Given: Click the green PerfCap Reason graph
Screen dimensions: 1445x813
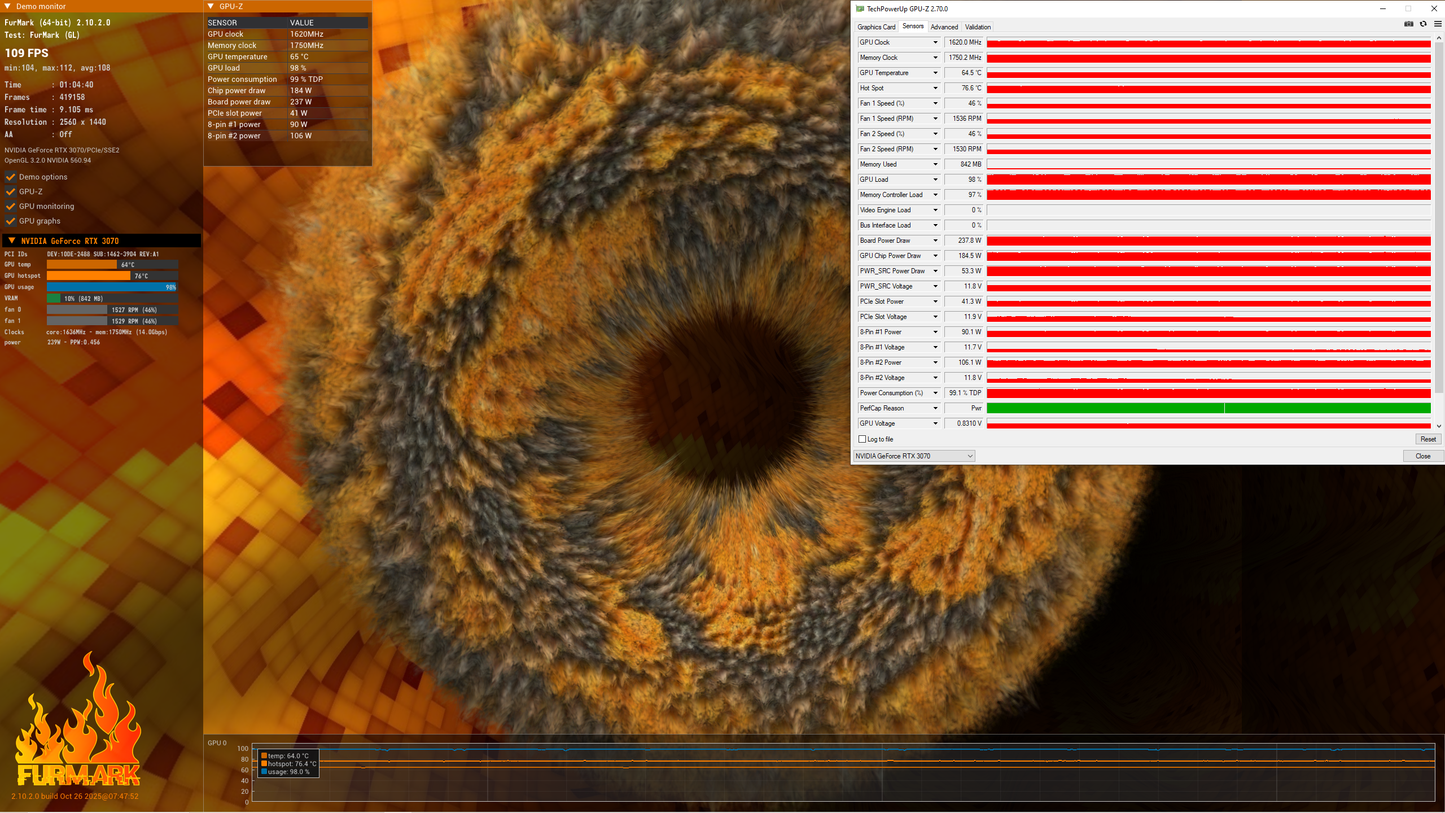Looking at the screenshot, I should click(1208, 408).
